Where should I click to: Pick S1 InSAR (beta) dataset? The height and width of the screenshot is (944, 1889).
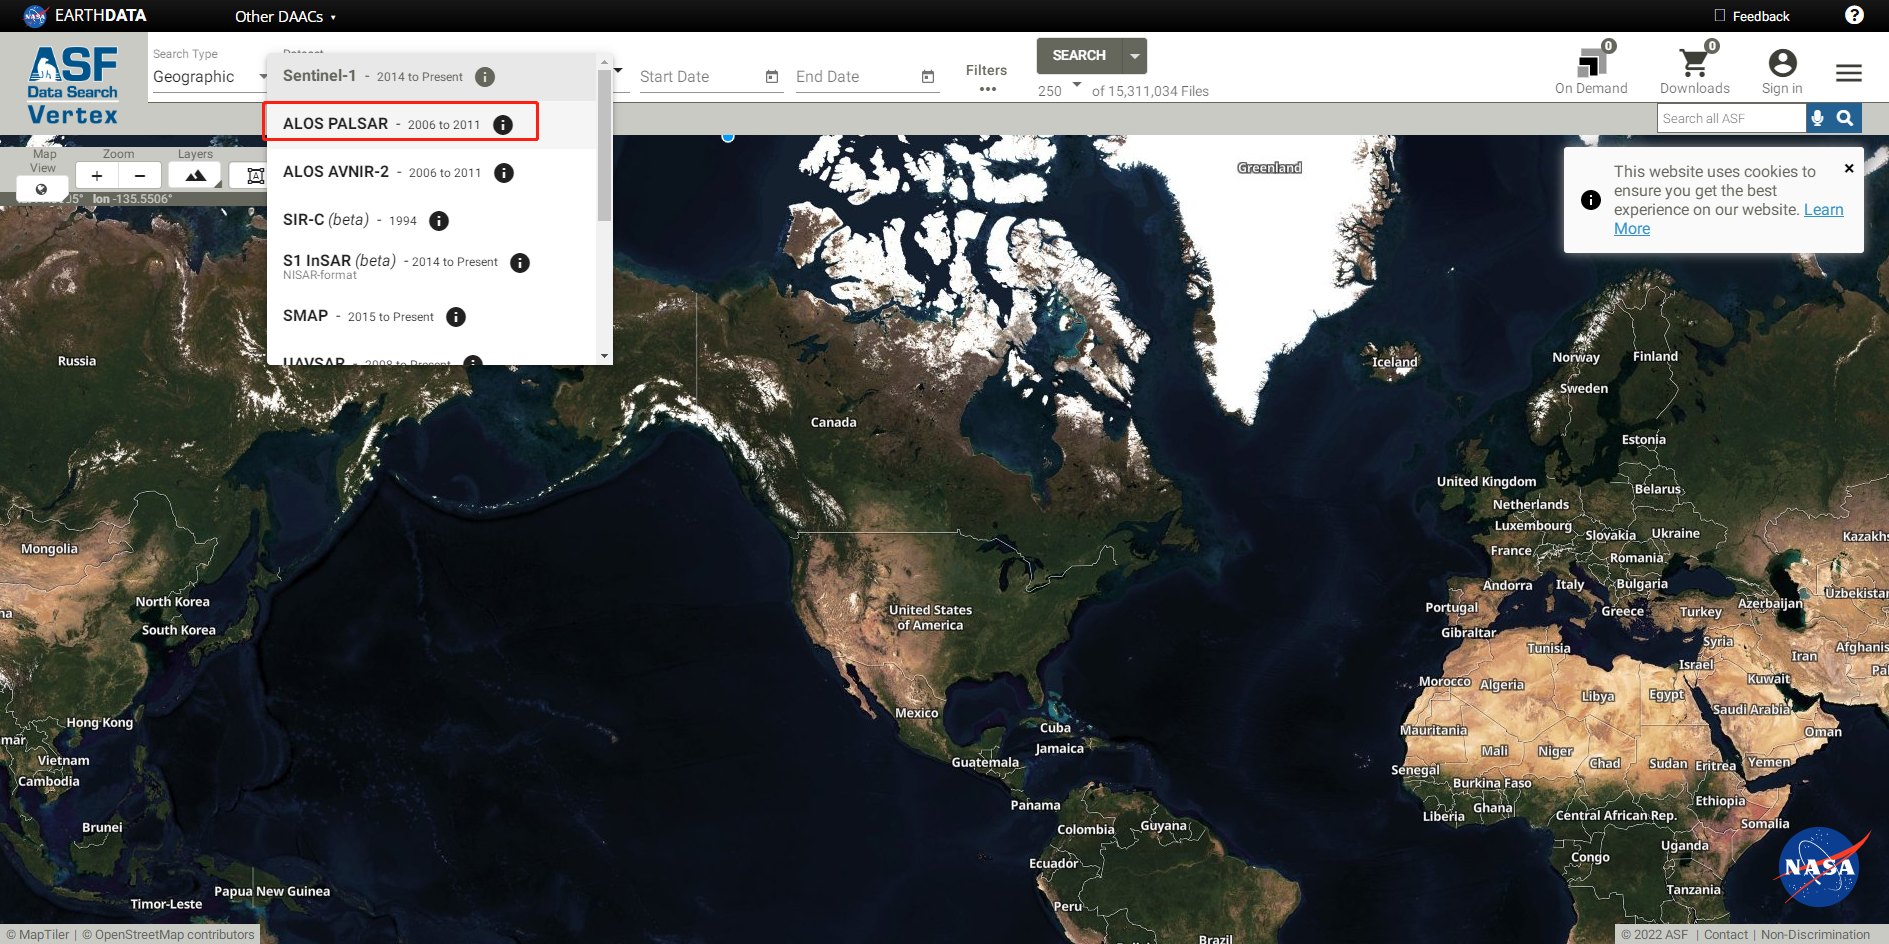[x=431, y=265]
